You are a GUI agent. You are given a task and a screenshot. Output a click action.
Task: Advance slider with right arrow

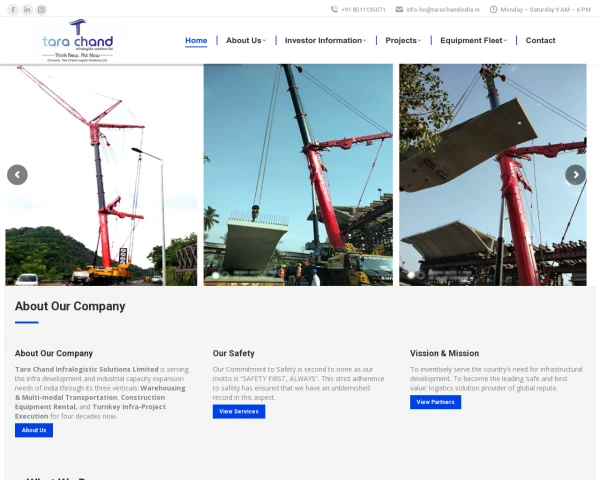click(x=576, y=175)
